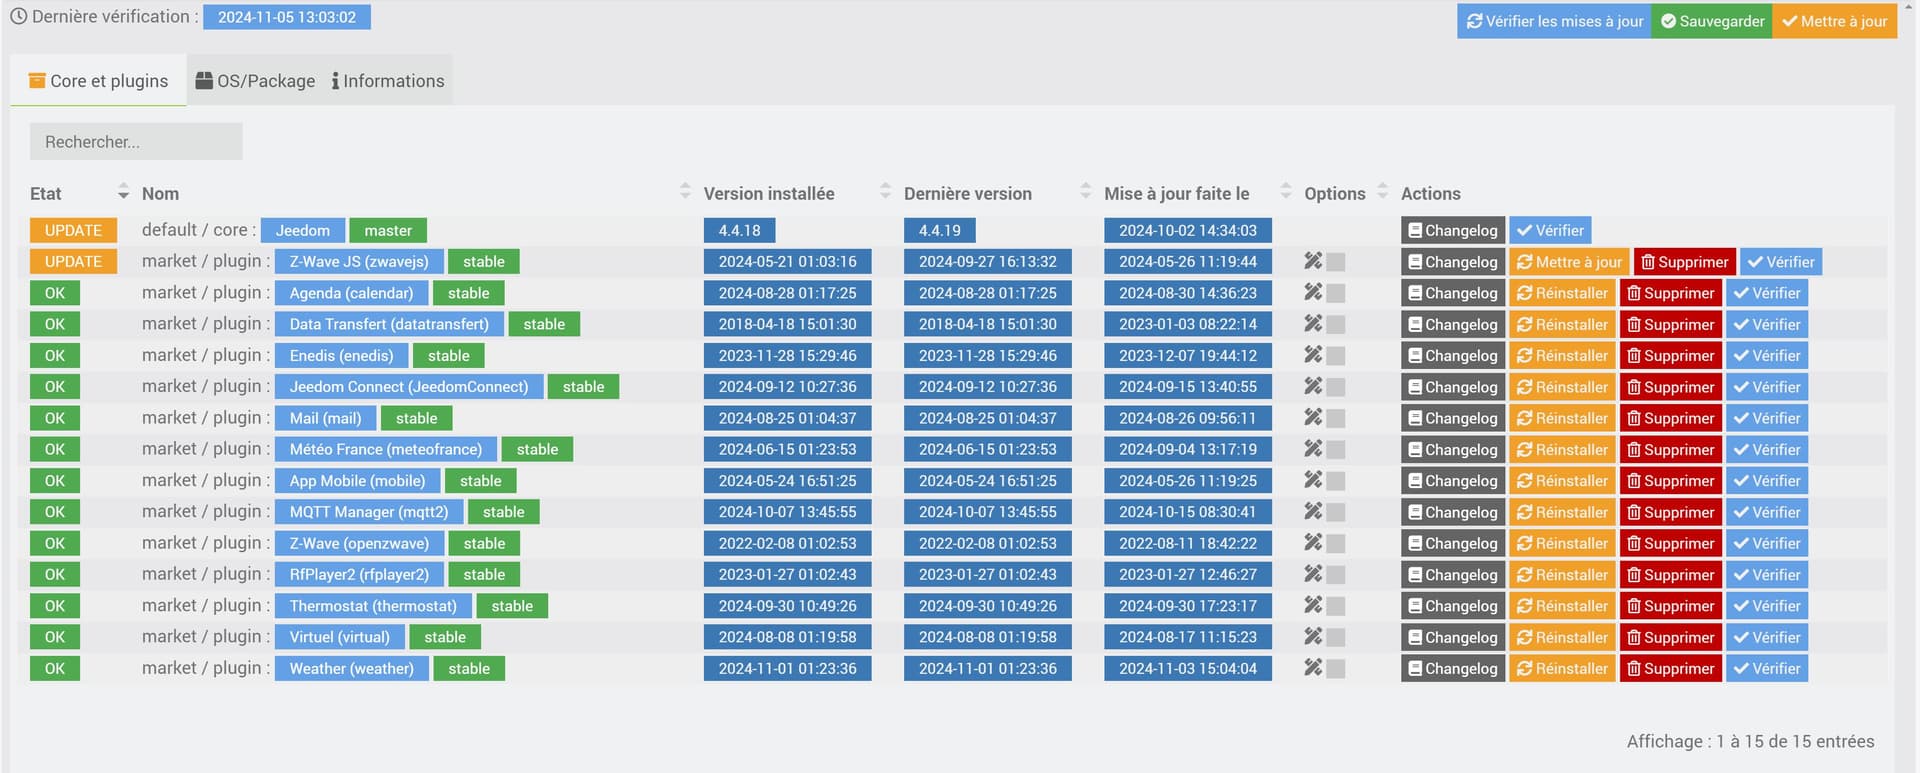Viewport: 1920px width, 773px height.
Task: Click the options tools icon for Météo France
Action: click(x=1313, y=449)
